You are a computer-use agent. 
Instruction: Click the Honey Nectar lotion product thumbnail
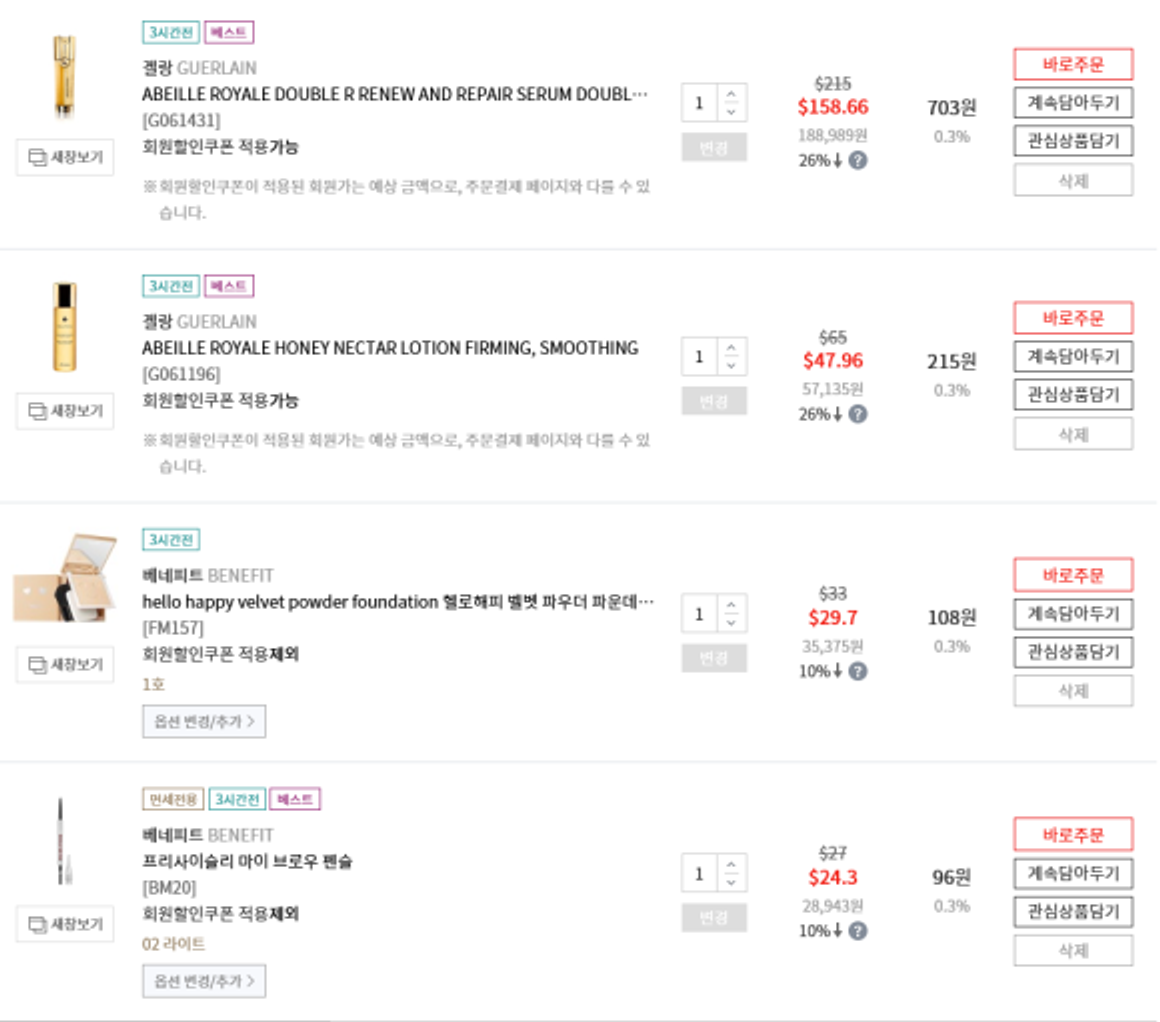coord(65,327)
